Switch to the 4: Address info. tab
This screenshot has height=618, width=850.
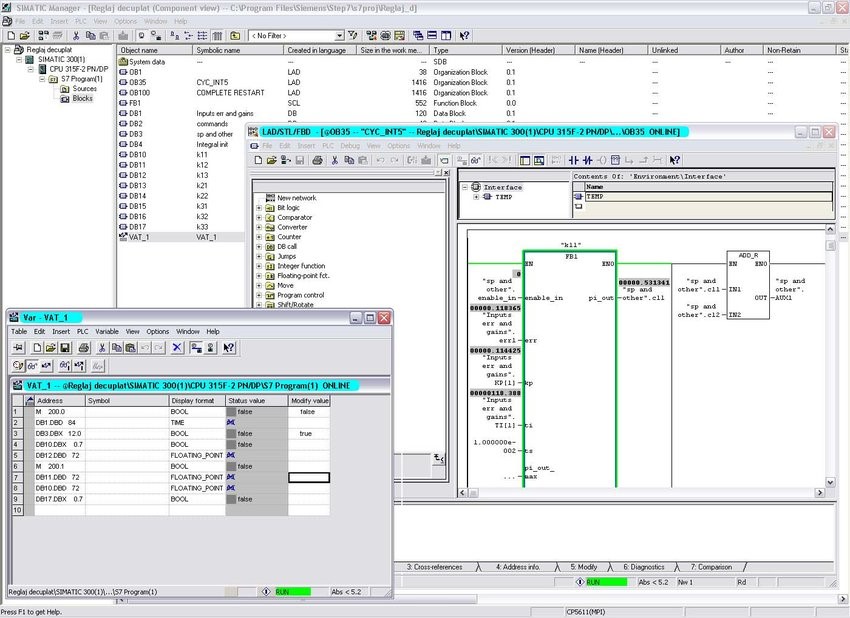[x=518, y=567]
